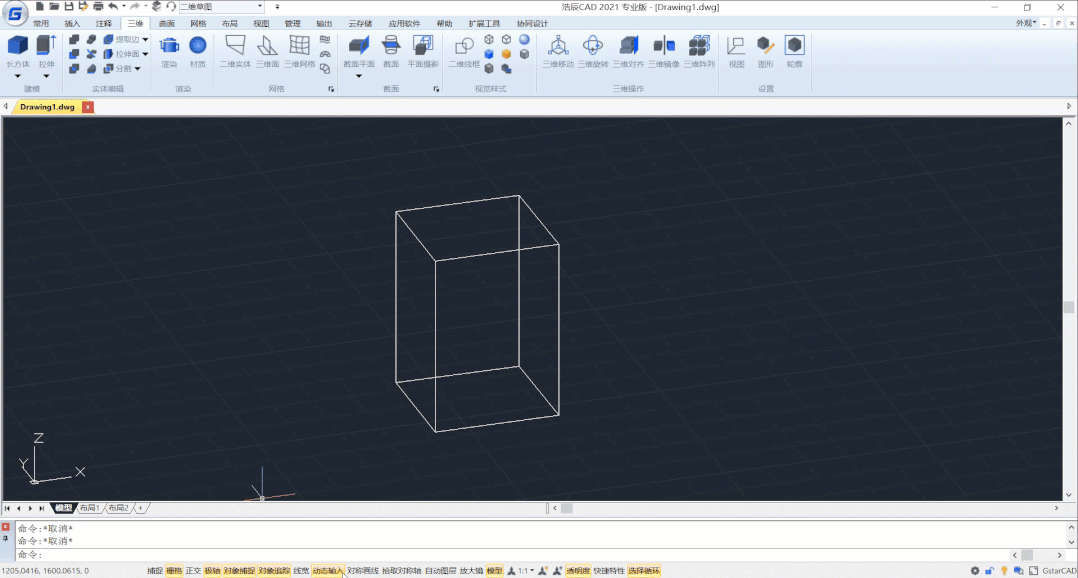The image size is (1078, 578).
Task: Switch to the 视图 ribbon tab
Action: pos(261,23)
